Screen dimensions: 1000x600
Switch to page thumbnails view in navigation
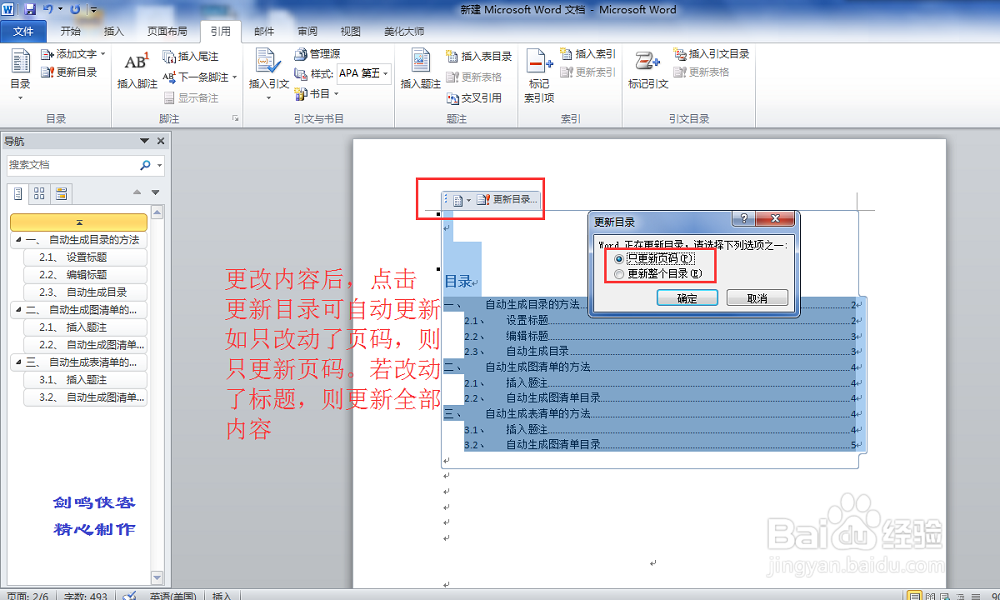40,193
